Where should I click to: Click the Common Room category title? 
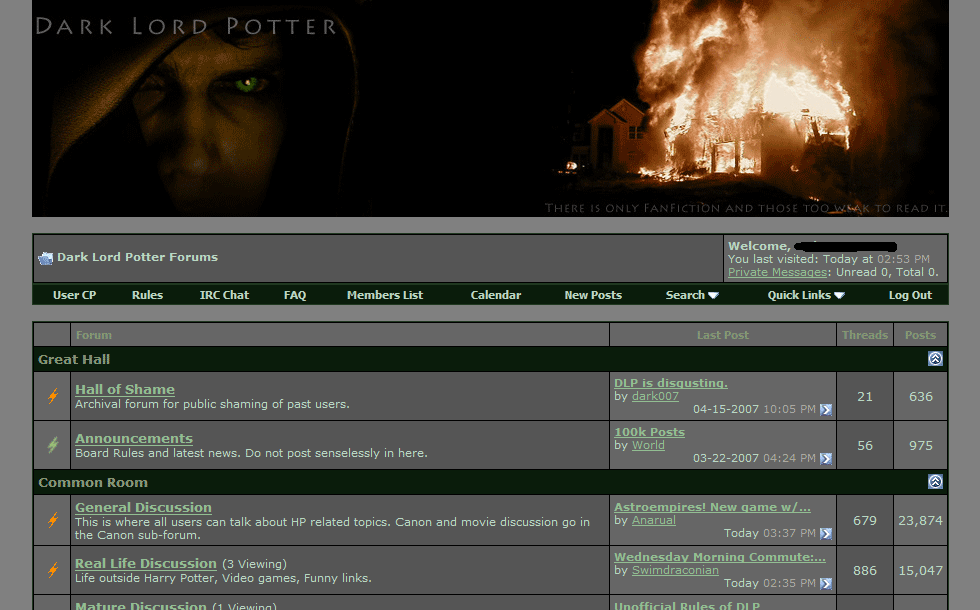(93, 482)
